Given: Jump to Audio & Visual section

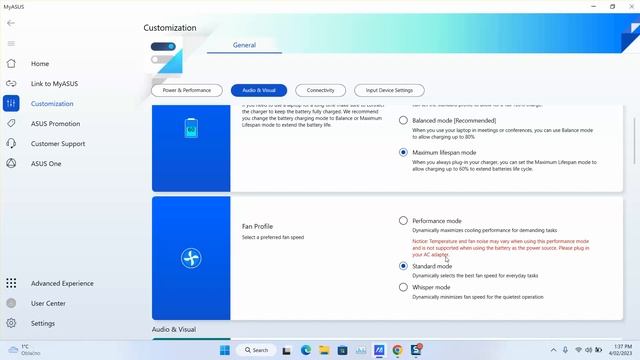Looking at the screenshot, I should [x=259, y=90].
